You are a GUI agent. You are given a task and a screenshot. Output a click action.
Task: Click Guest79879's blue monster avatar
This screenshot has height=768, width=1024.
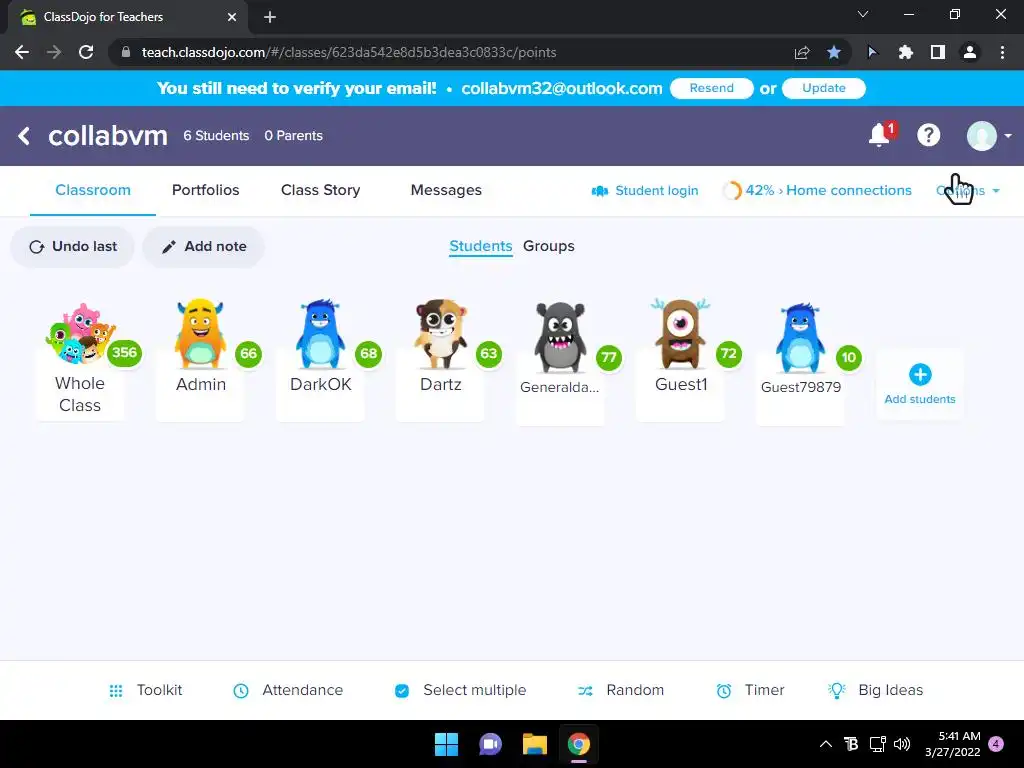tap(800, 338)
